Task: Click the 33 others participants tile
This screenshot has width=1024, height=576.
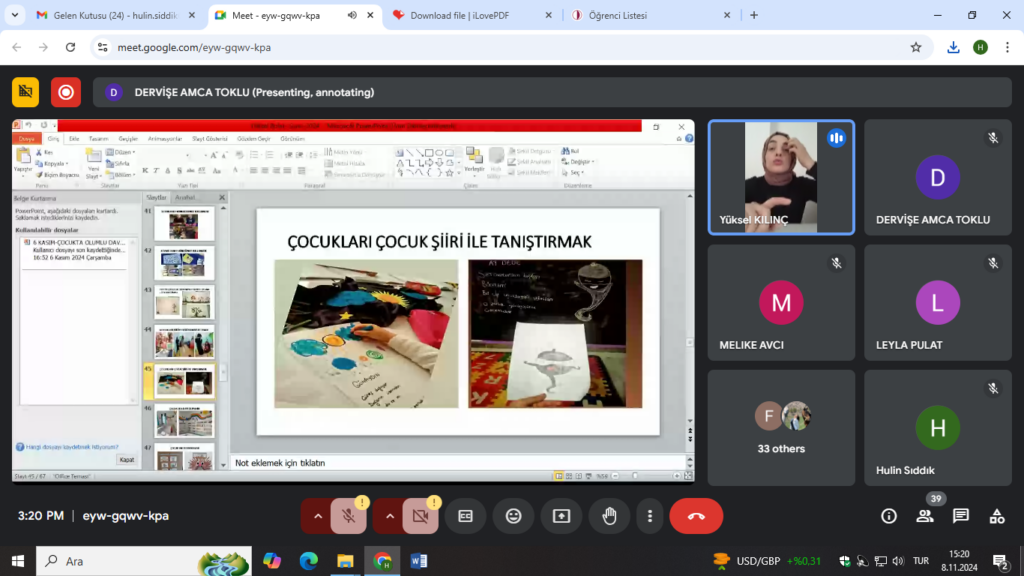Action: pos(781,429)
